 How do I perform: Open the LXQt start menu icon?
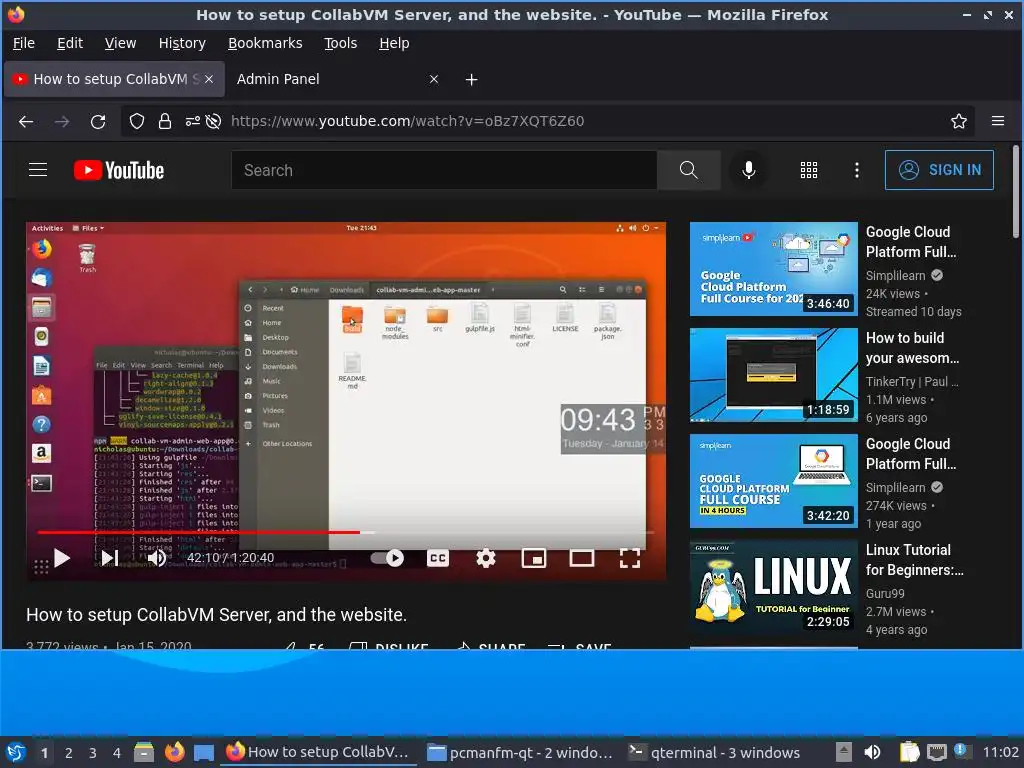[x=16, y=752]
